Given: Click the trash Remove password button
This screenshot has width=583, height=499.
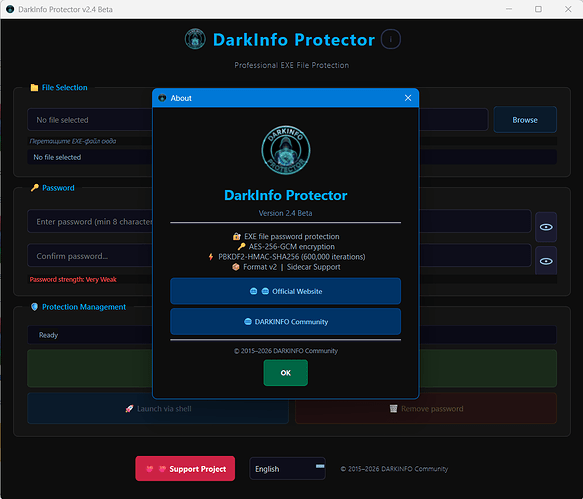Looking at the screenshot, I should coord(426,408).
